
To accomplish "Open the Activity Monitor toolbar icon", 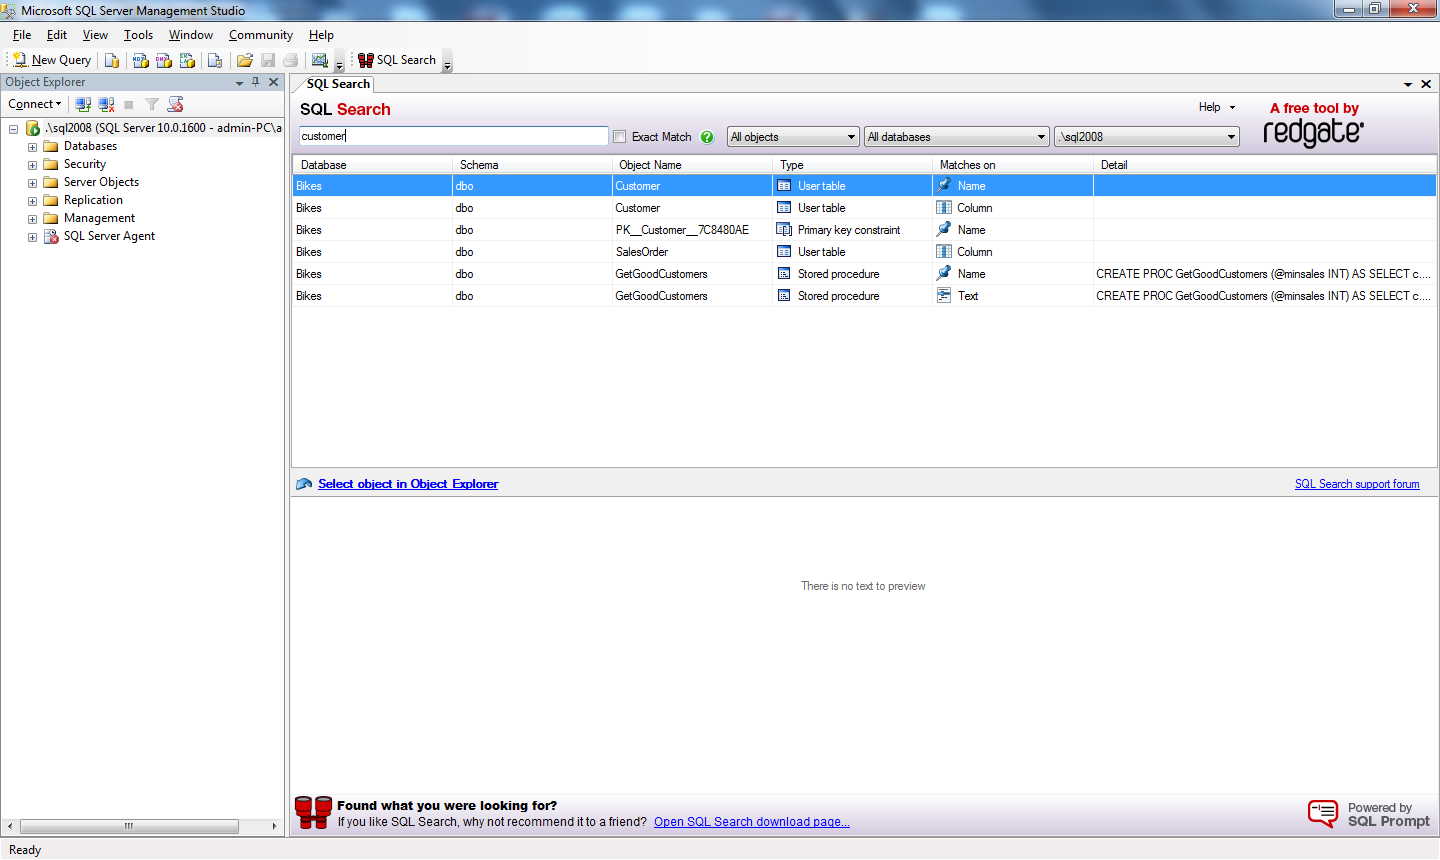I will tap(320, 60).
